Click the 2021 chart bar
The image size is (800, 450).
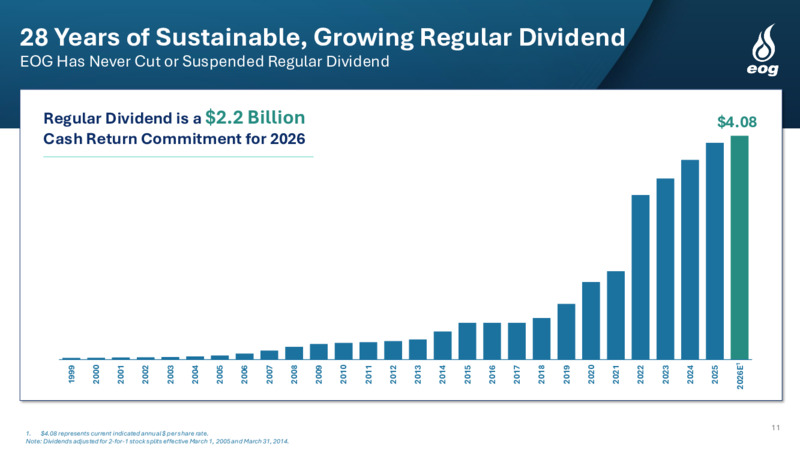coord(616,315)
